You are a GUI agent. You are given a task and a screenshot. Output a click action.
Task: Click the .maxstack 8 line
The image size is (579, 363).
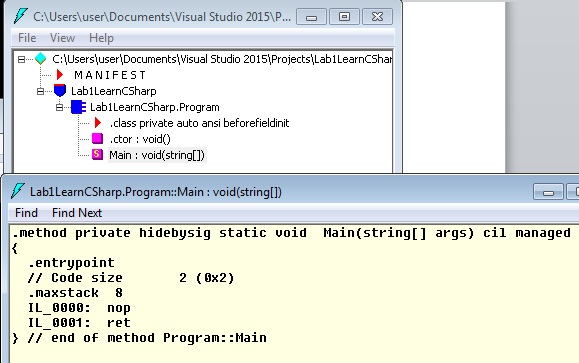pyautogui.click(x=75, y=293)
